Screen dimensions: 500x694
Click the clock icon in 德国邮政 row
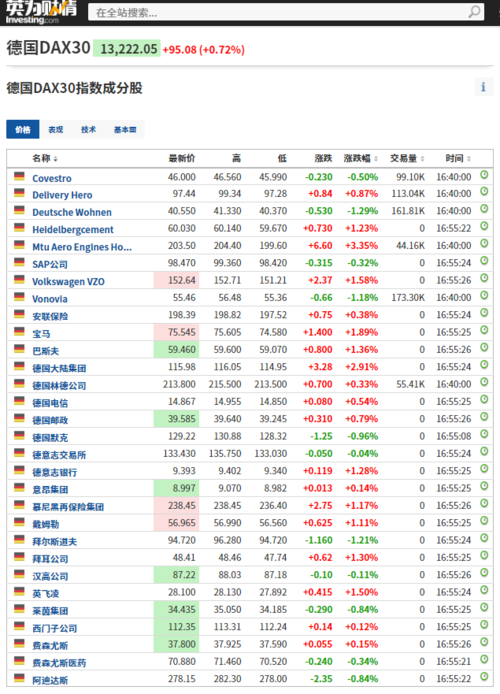click(484, 417)
